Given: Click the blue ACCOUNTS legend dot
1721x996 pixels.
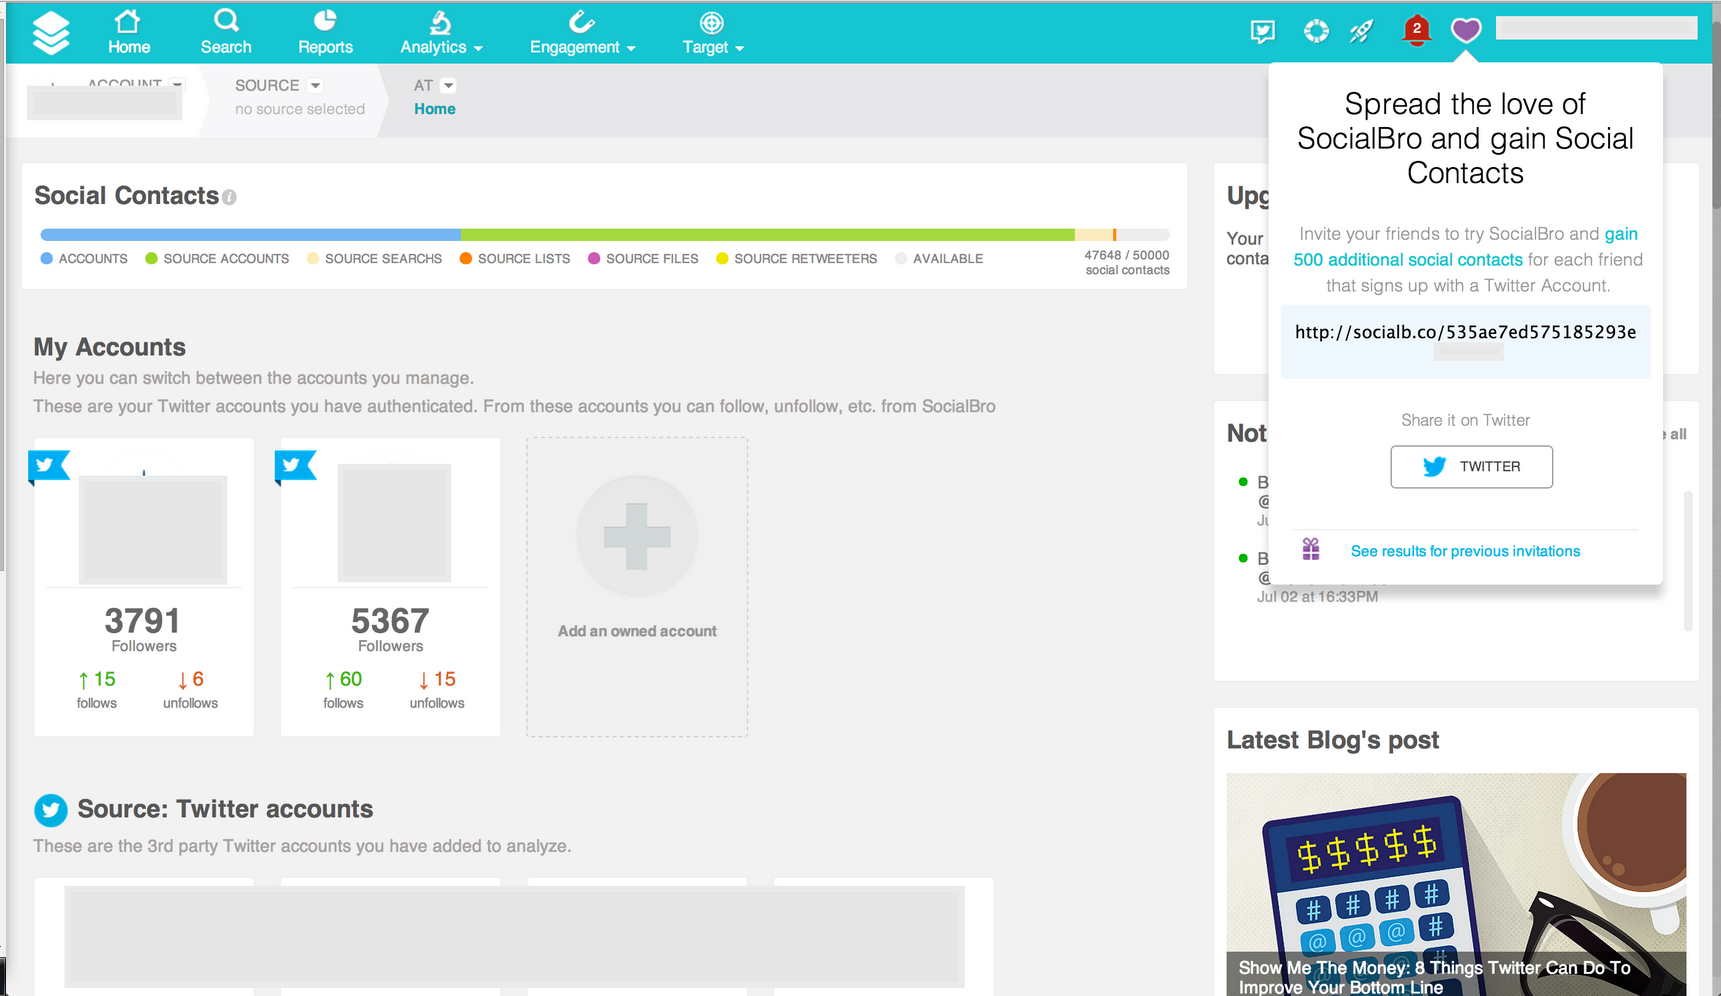Looking at the screenshot, I should click(x=47, y=258).
